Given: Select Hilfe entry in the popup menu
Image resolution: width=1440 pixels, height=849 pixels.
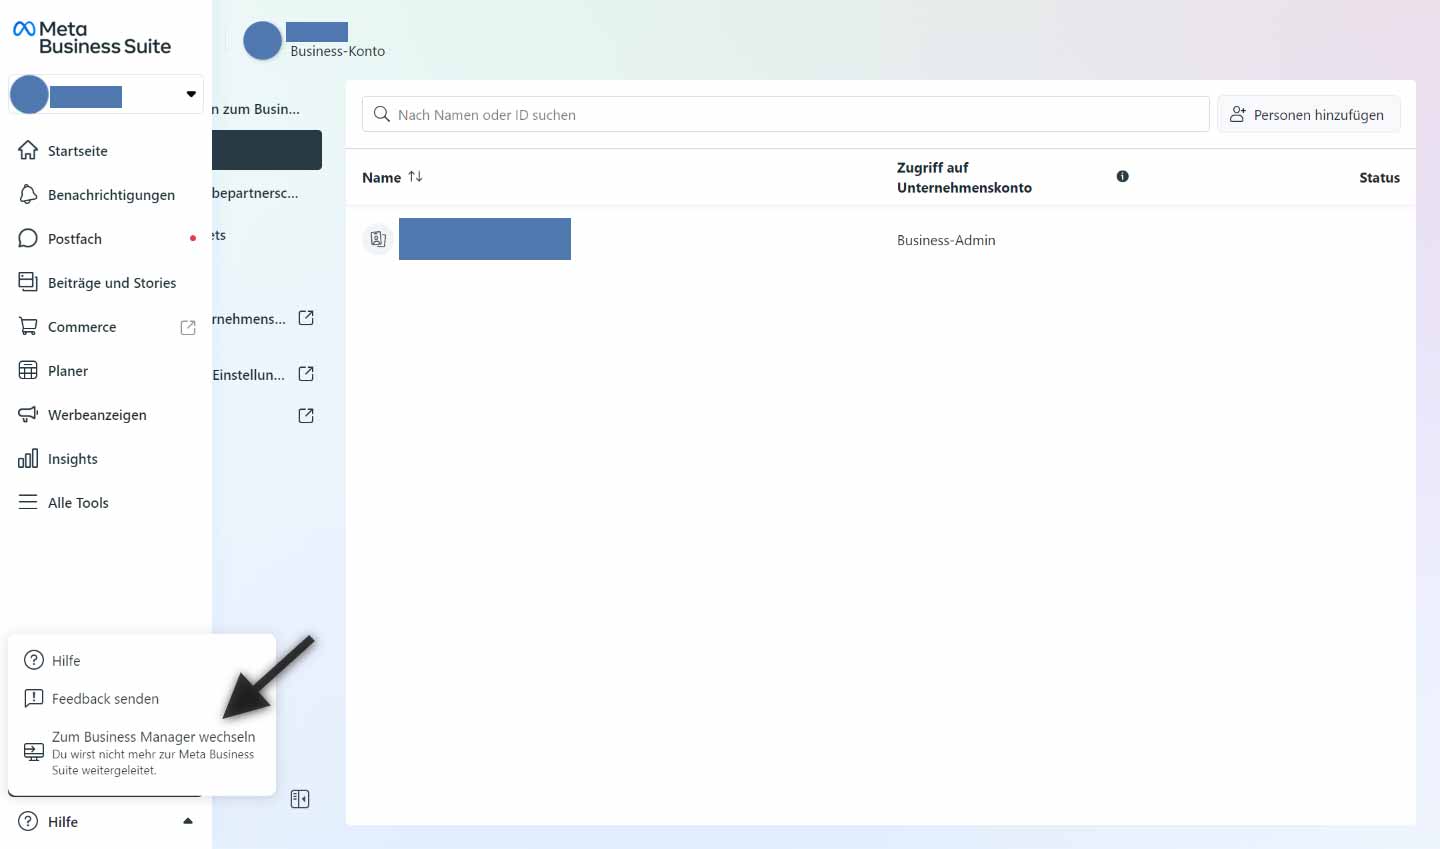Looking at the screenshot, I should click(66, 661).
